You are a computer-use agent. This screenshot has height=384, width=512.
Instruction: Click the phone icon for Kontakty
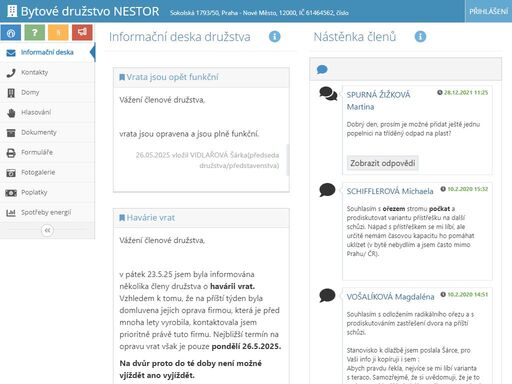click(11, 73)
